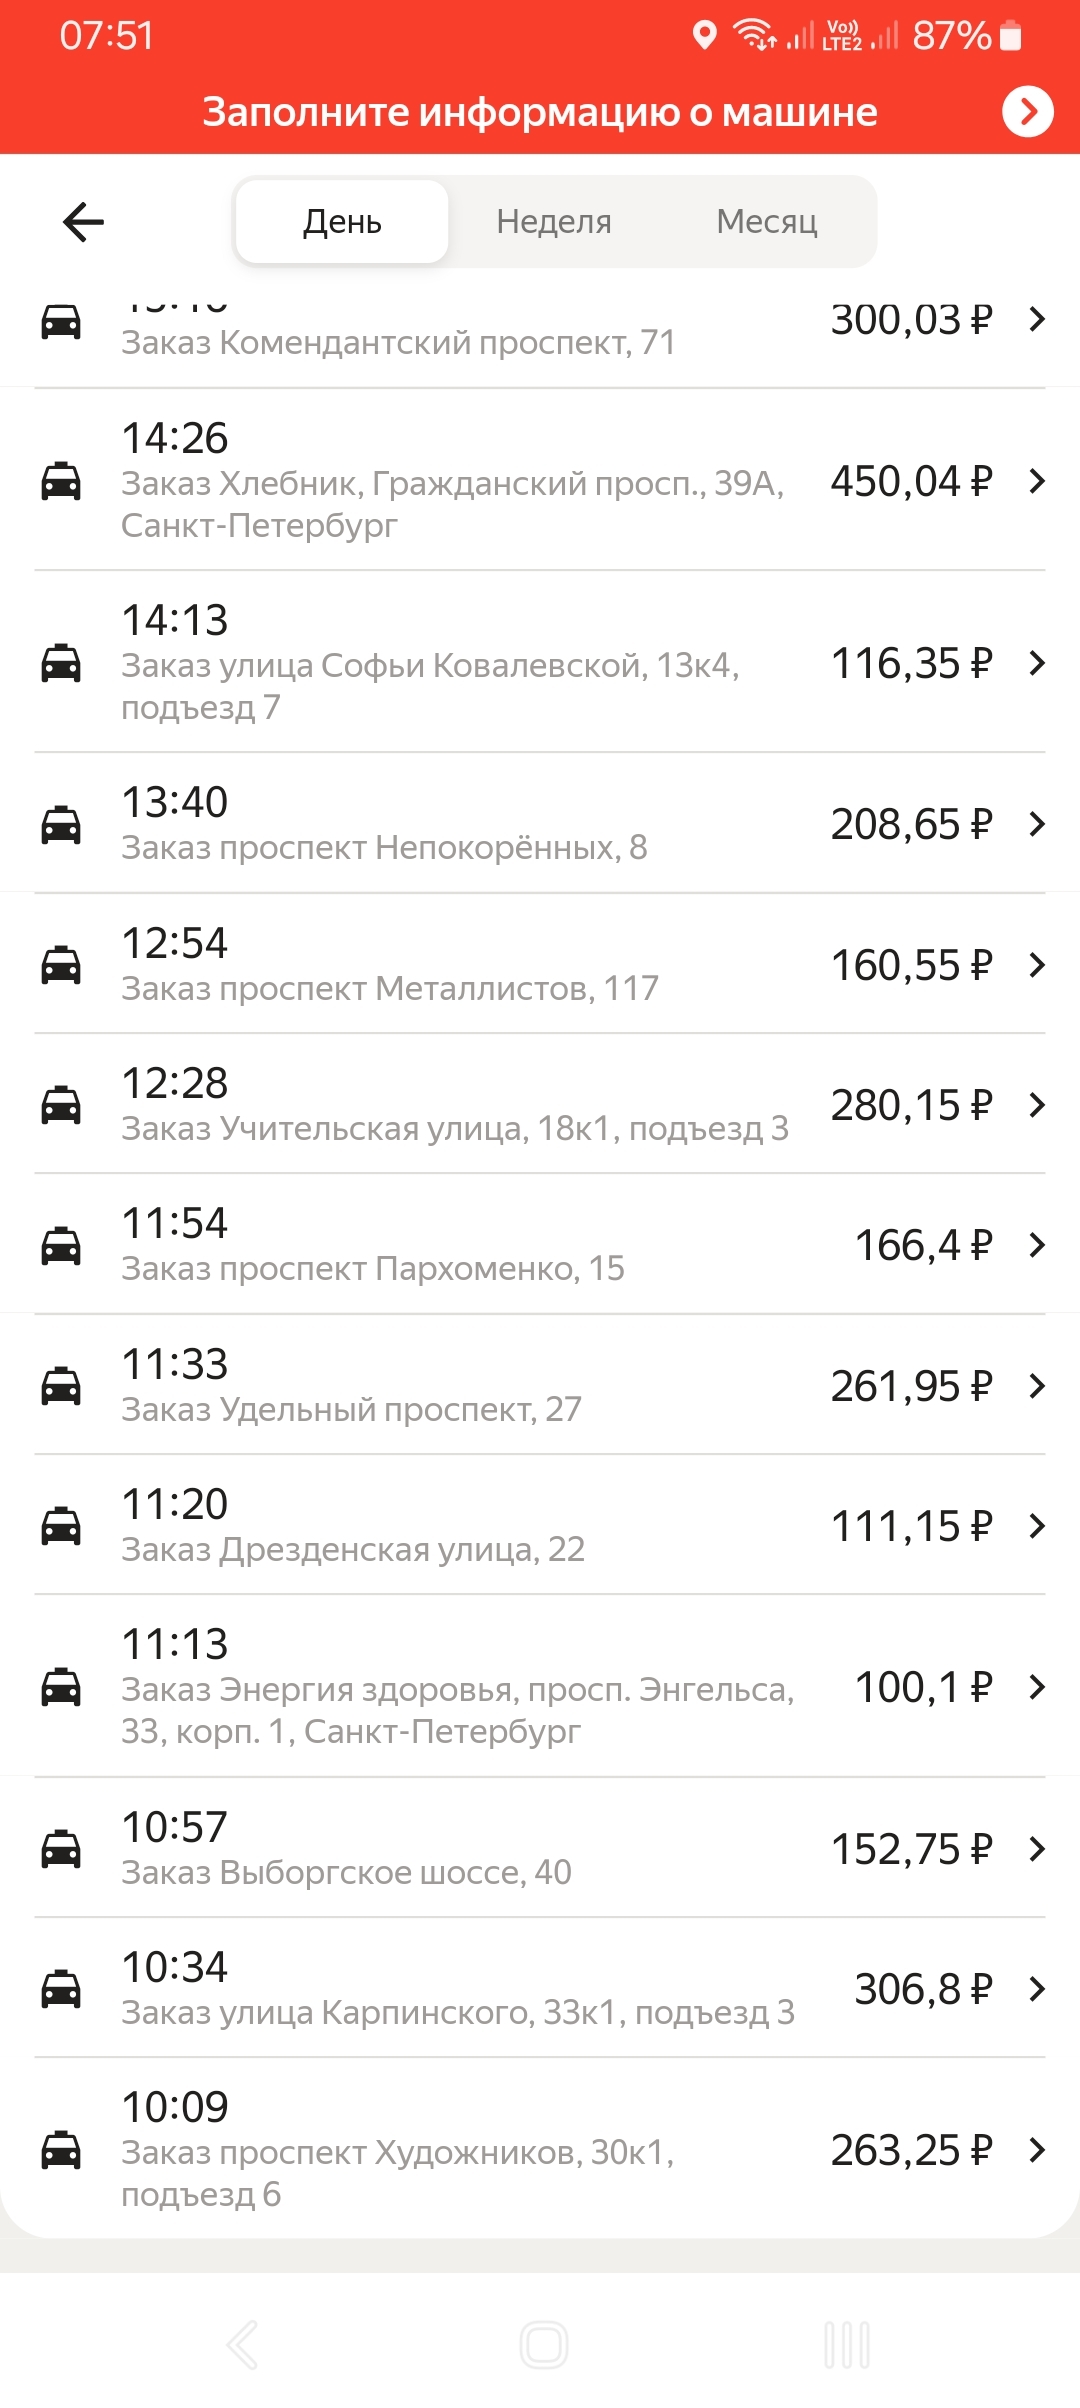Select the День tab

point(342,221)
